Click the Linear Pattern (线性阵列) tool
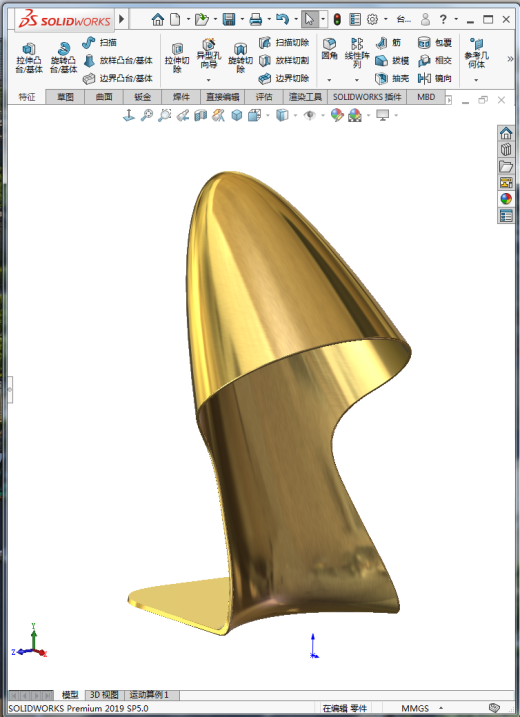 click(357, 53)
